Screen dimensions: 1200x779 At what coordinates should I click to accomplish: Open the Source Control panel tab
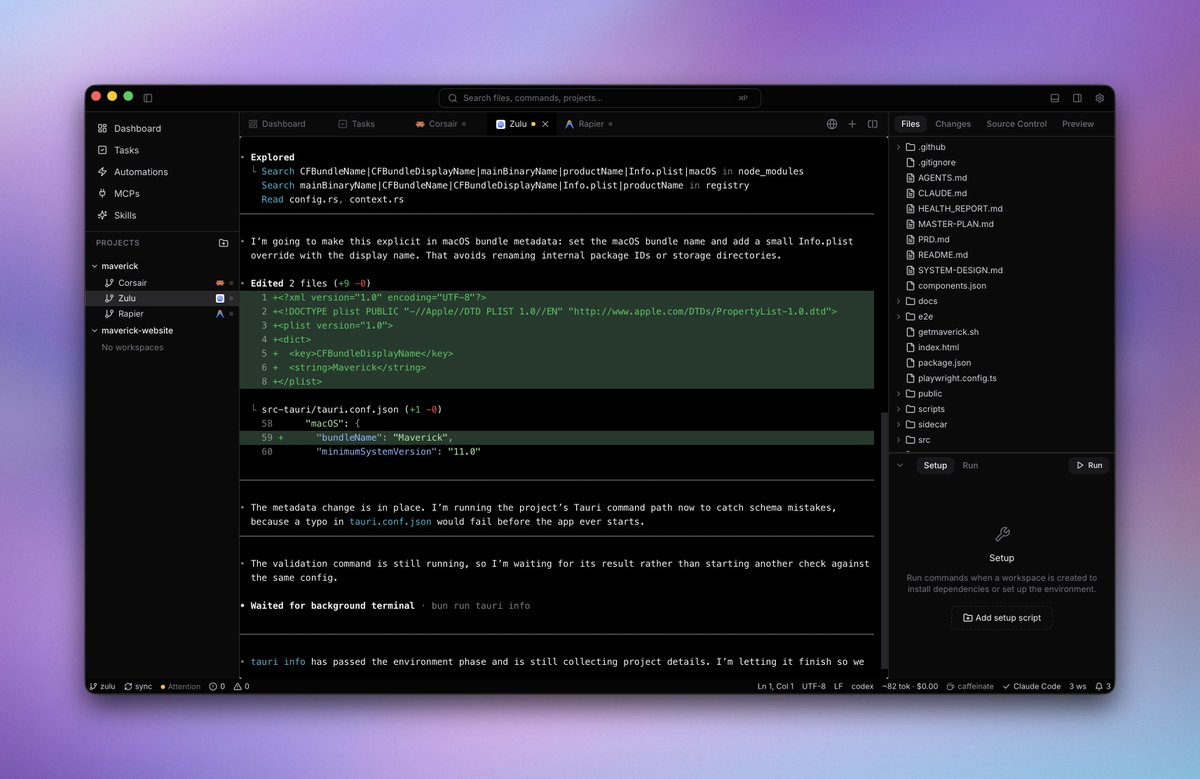(1017, 124)
